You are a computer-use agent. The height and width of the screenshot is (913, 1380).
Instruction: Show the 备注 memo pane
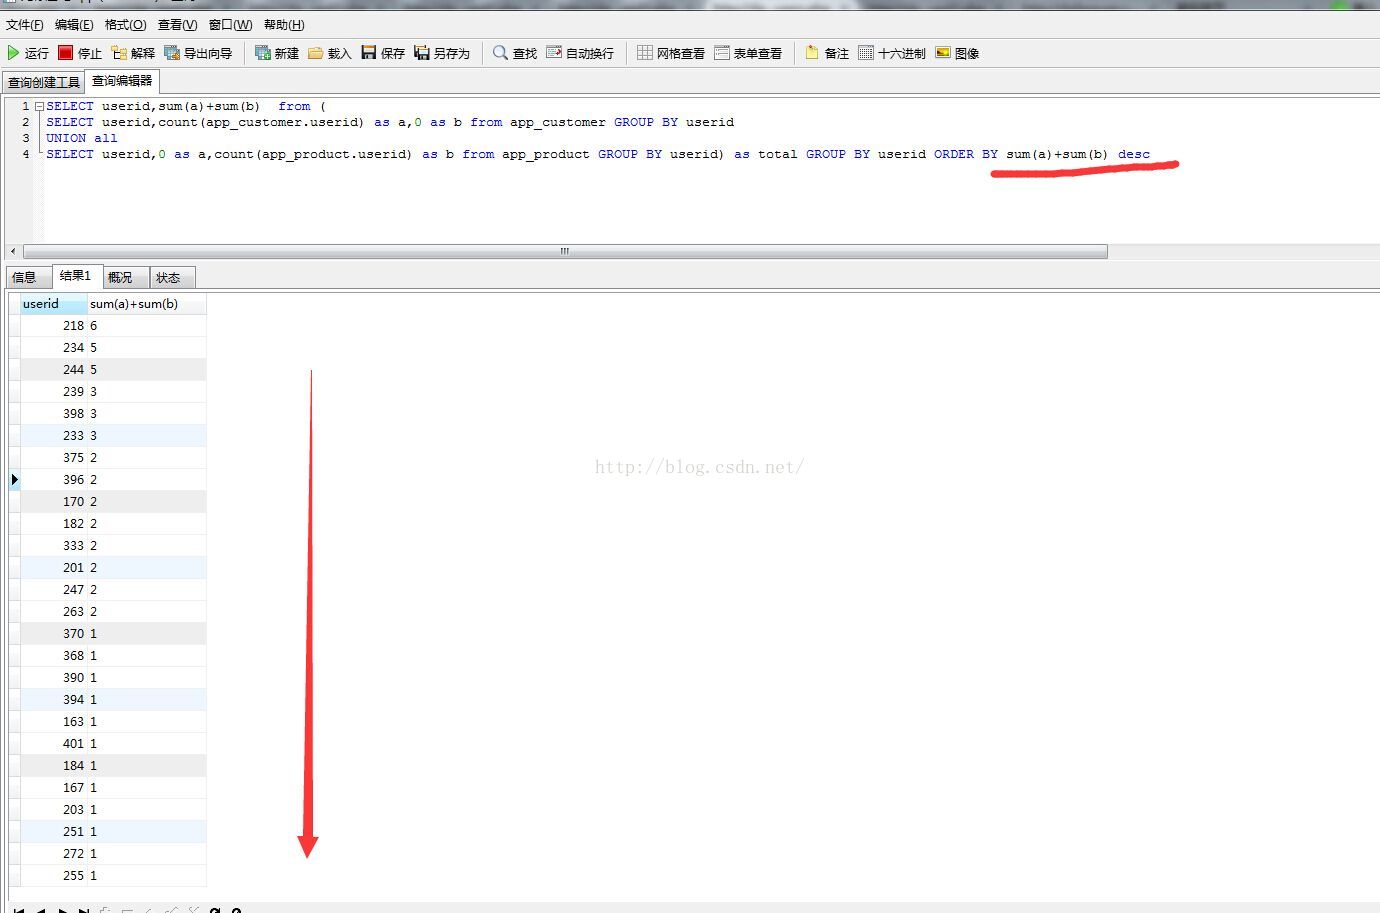coord(827,53)
